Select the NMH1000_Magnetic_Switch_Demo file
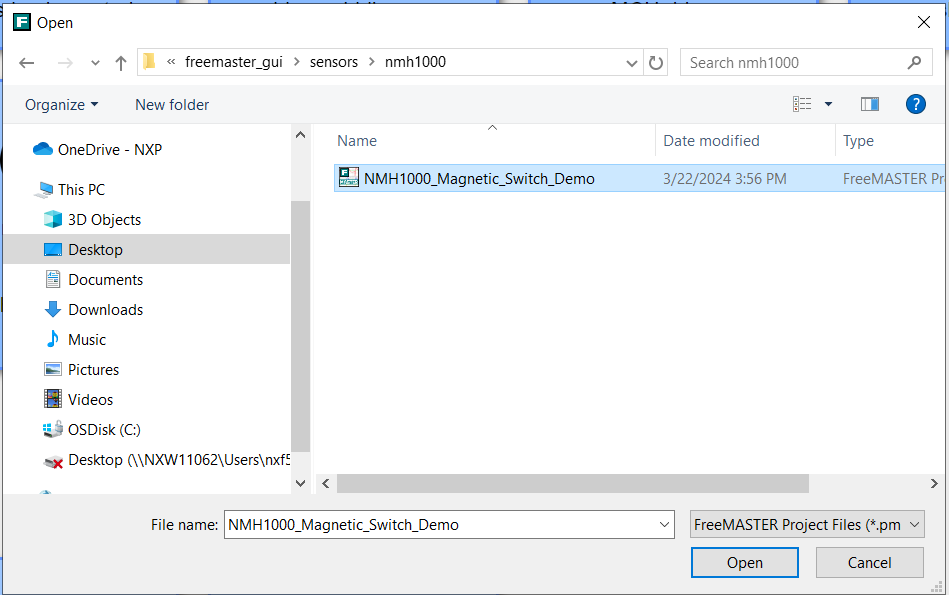949x595 pixels. point(639,179)
